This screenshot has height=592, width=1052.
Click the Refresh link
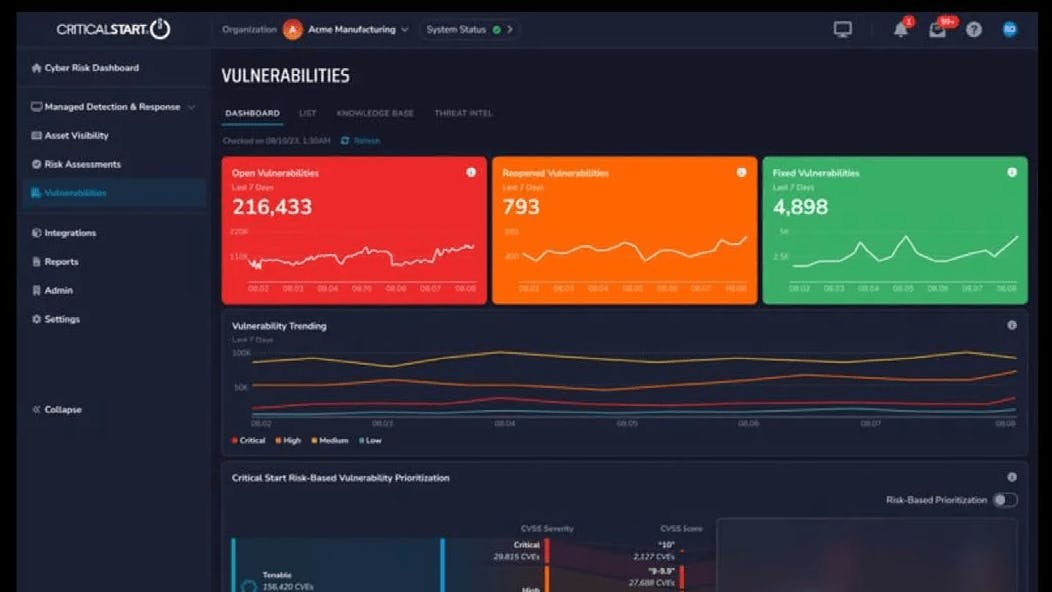tap(361, 141)
